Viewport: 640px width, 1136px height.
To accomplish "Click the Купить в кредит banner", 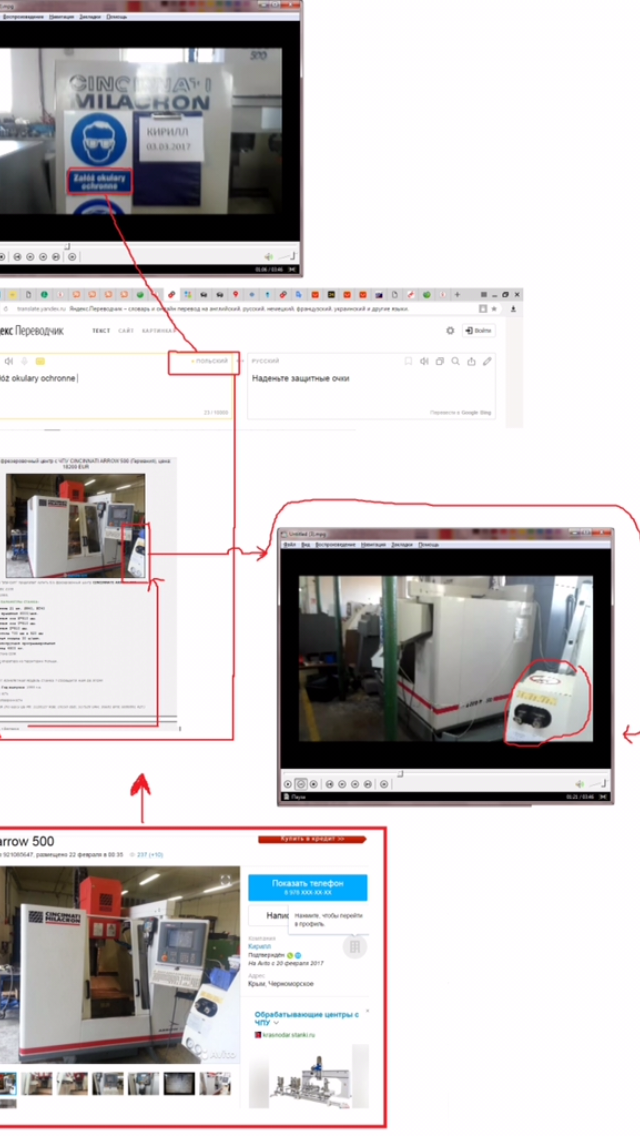I will pyautogui.click(x=316, y=839).
